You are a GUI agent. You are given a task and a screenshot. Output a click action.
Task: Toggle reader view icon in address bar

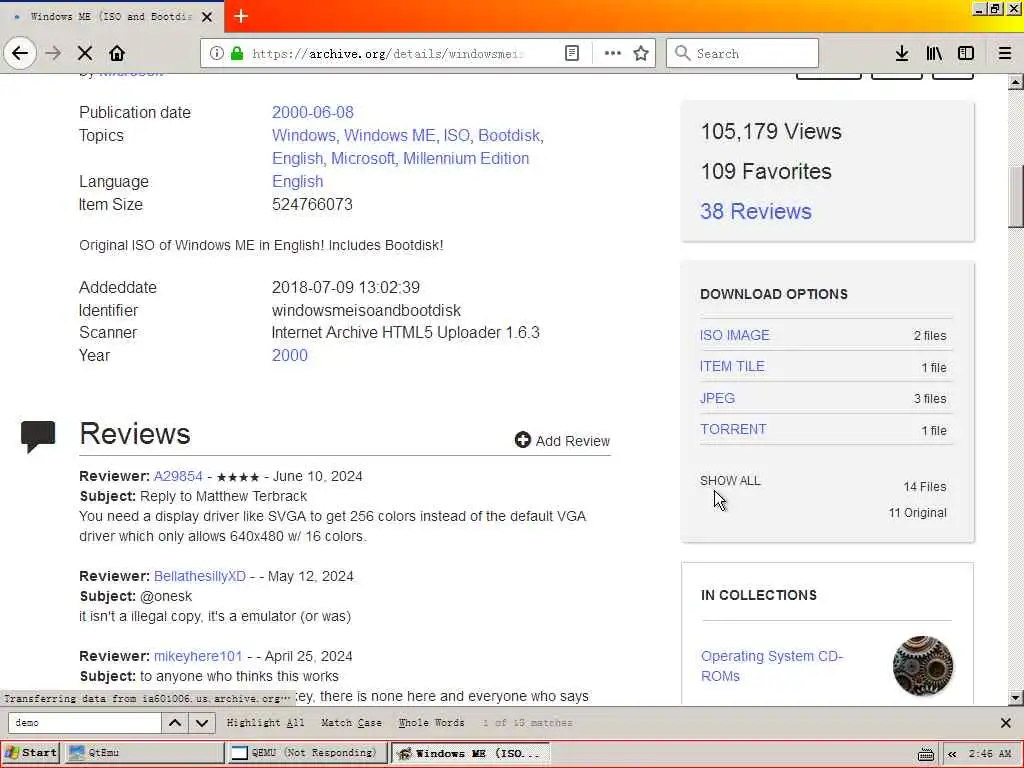[x=571, y=53]
